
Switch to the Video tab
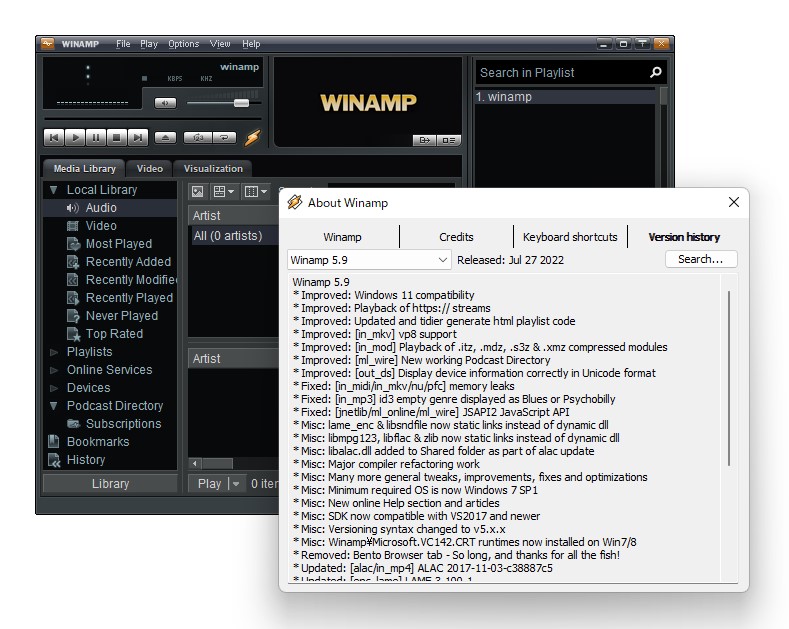pyautogui.click(x=149, y=169)
